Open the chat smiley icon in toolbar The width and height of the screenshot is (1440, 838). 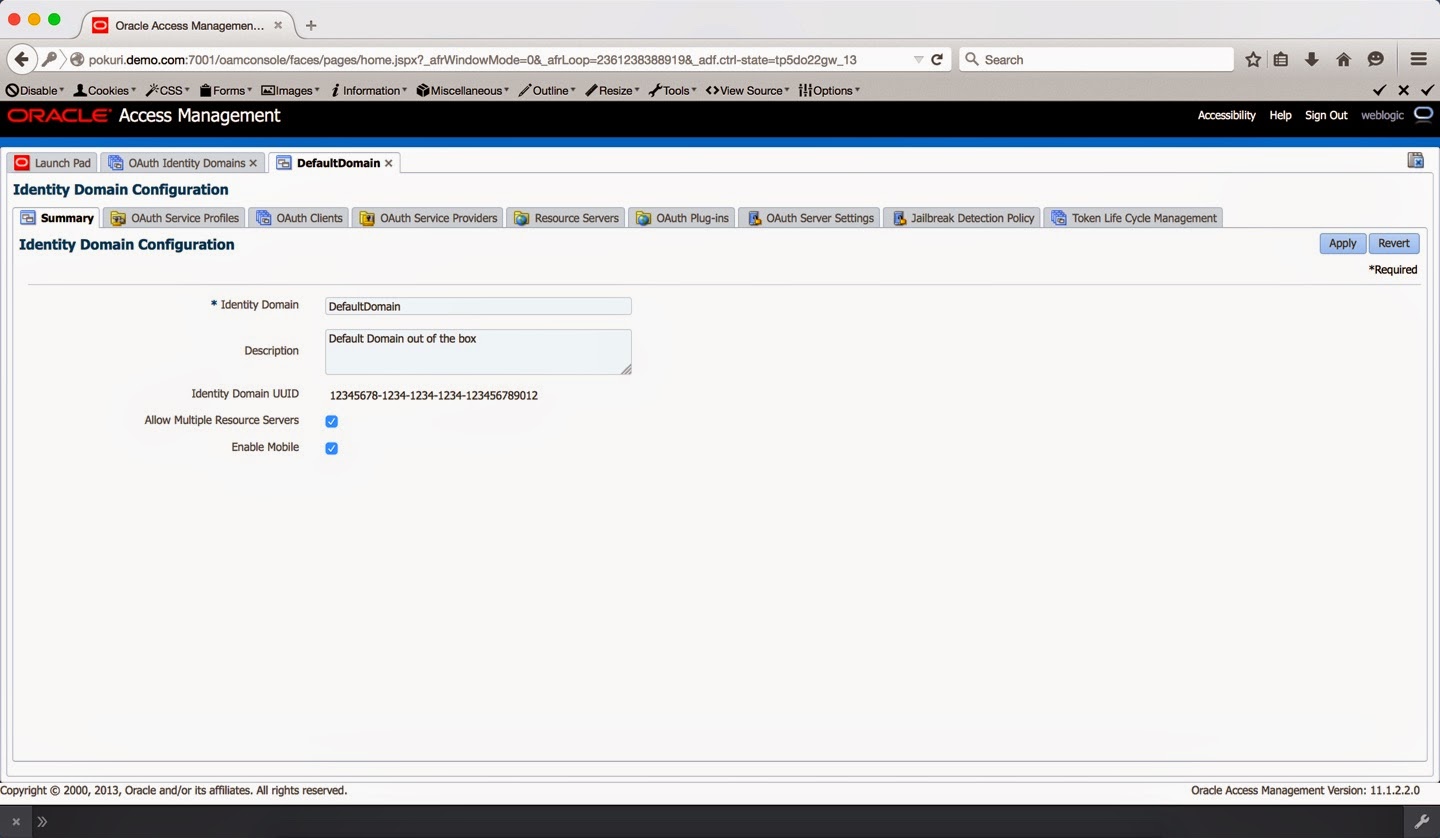pyautogui.click(x=1376, y=59)
